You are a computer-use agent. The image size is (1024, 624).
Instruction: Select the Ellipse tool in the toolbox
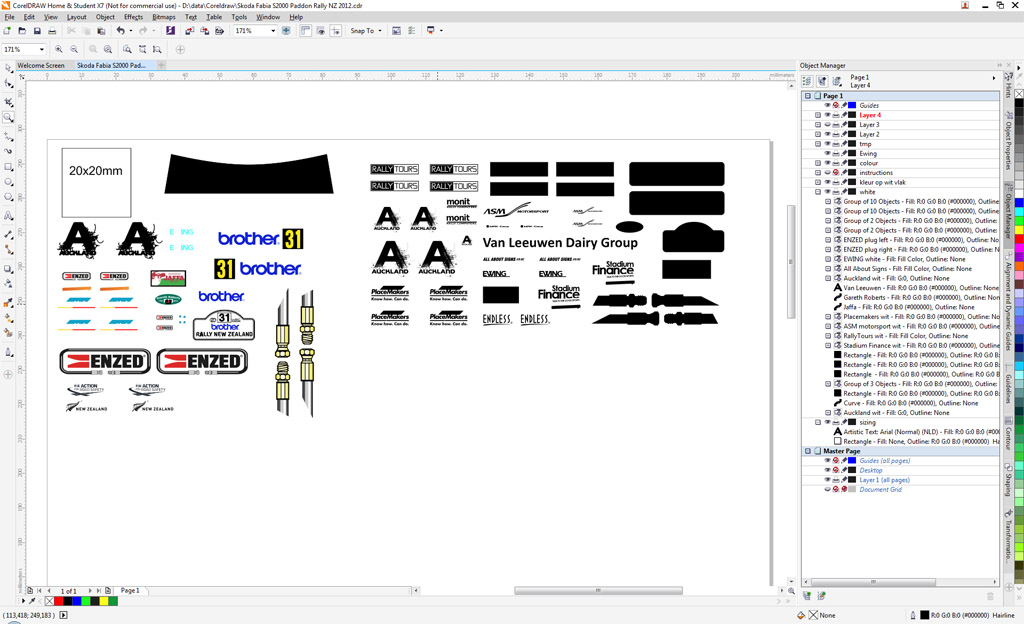[x=8, y=182]
